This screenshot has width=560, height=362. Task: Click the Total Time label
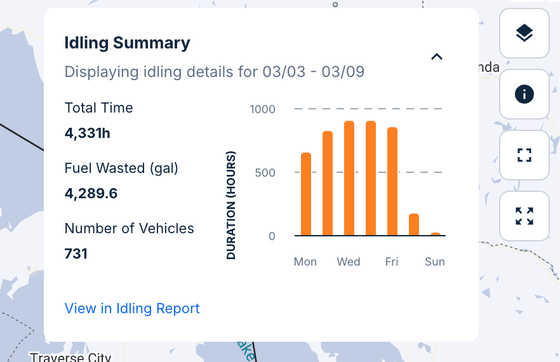point(99,108)
